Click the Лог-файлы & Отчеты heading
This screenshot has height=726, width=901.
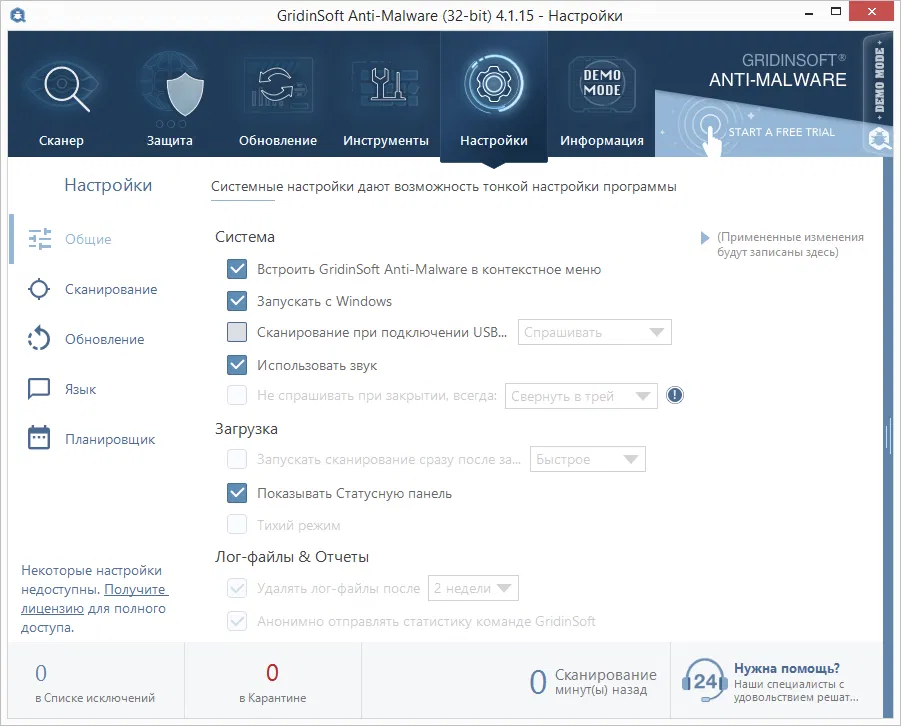292,556
